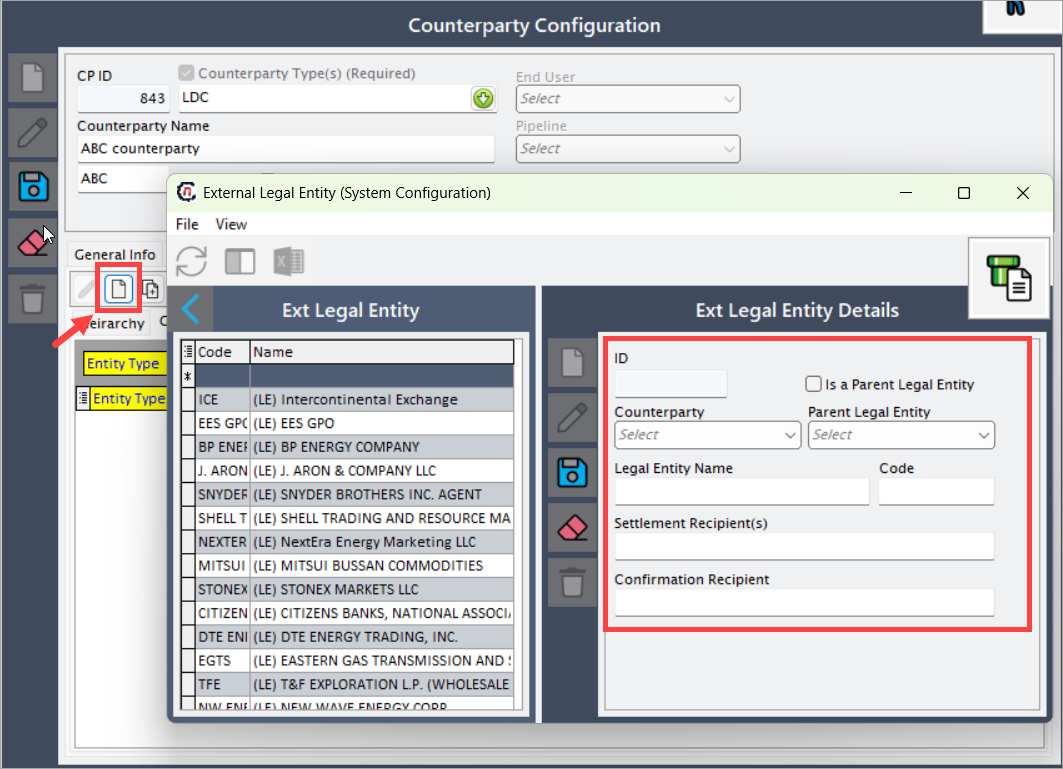Open the Parent Legal Entity dropdown

902,435
